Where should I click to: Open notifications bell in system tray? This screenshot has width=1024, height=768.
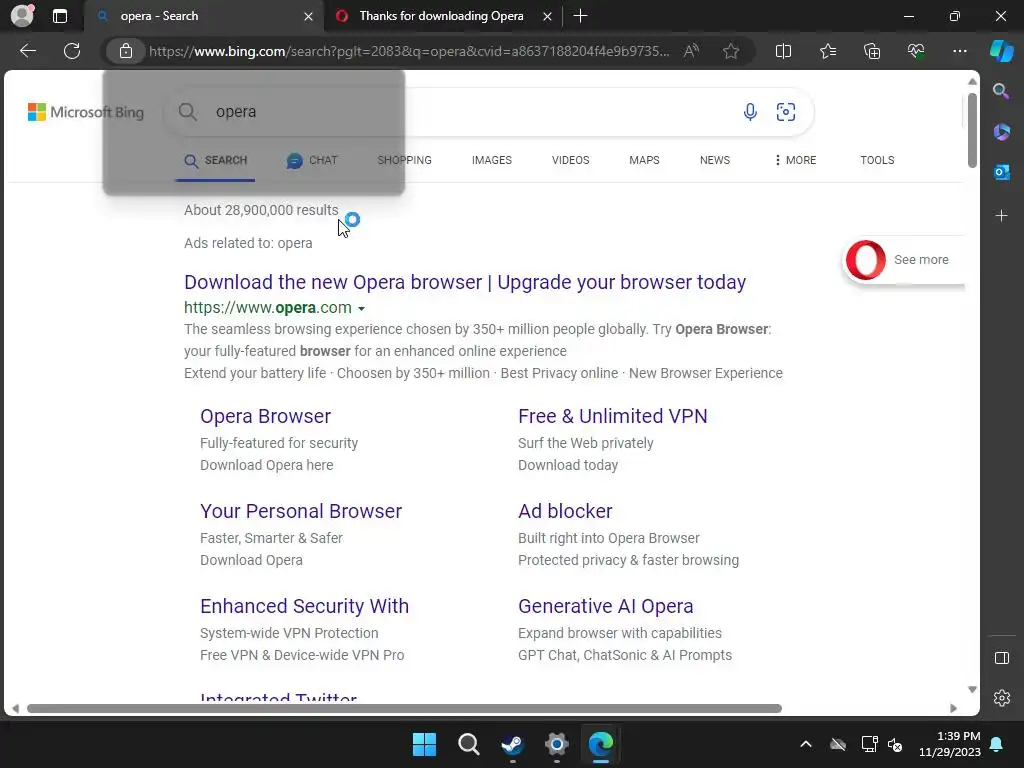pos(997,744)
